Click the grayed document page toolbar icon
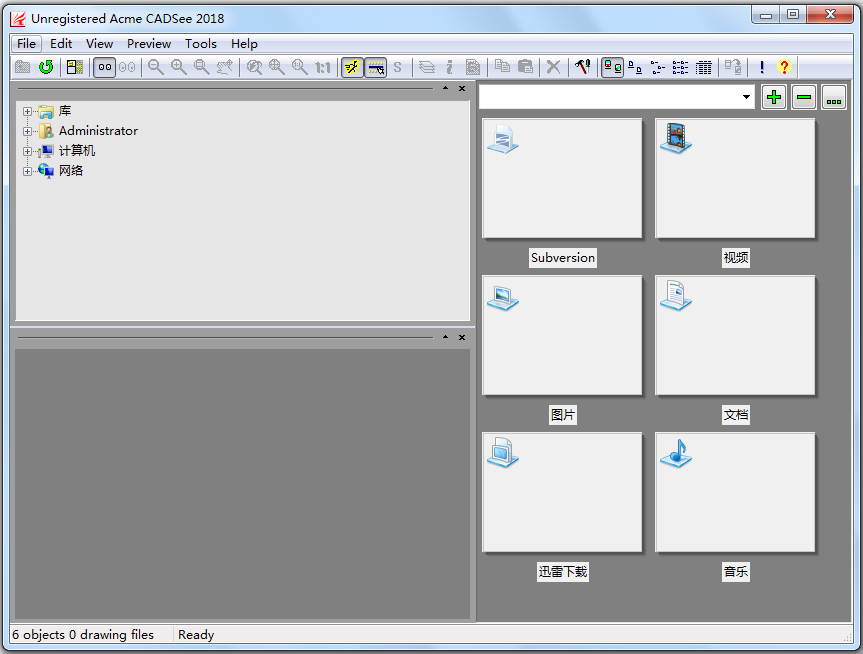The width and height of the screenshot is (863, 654). click(473, 67)
